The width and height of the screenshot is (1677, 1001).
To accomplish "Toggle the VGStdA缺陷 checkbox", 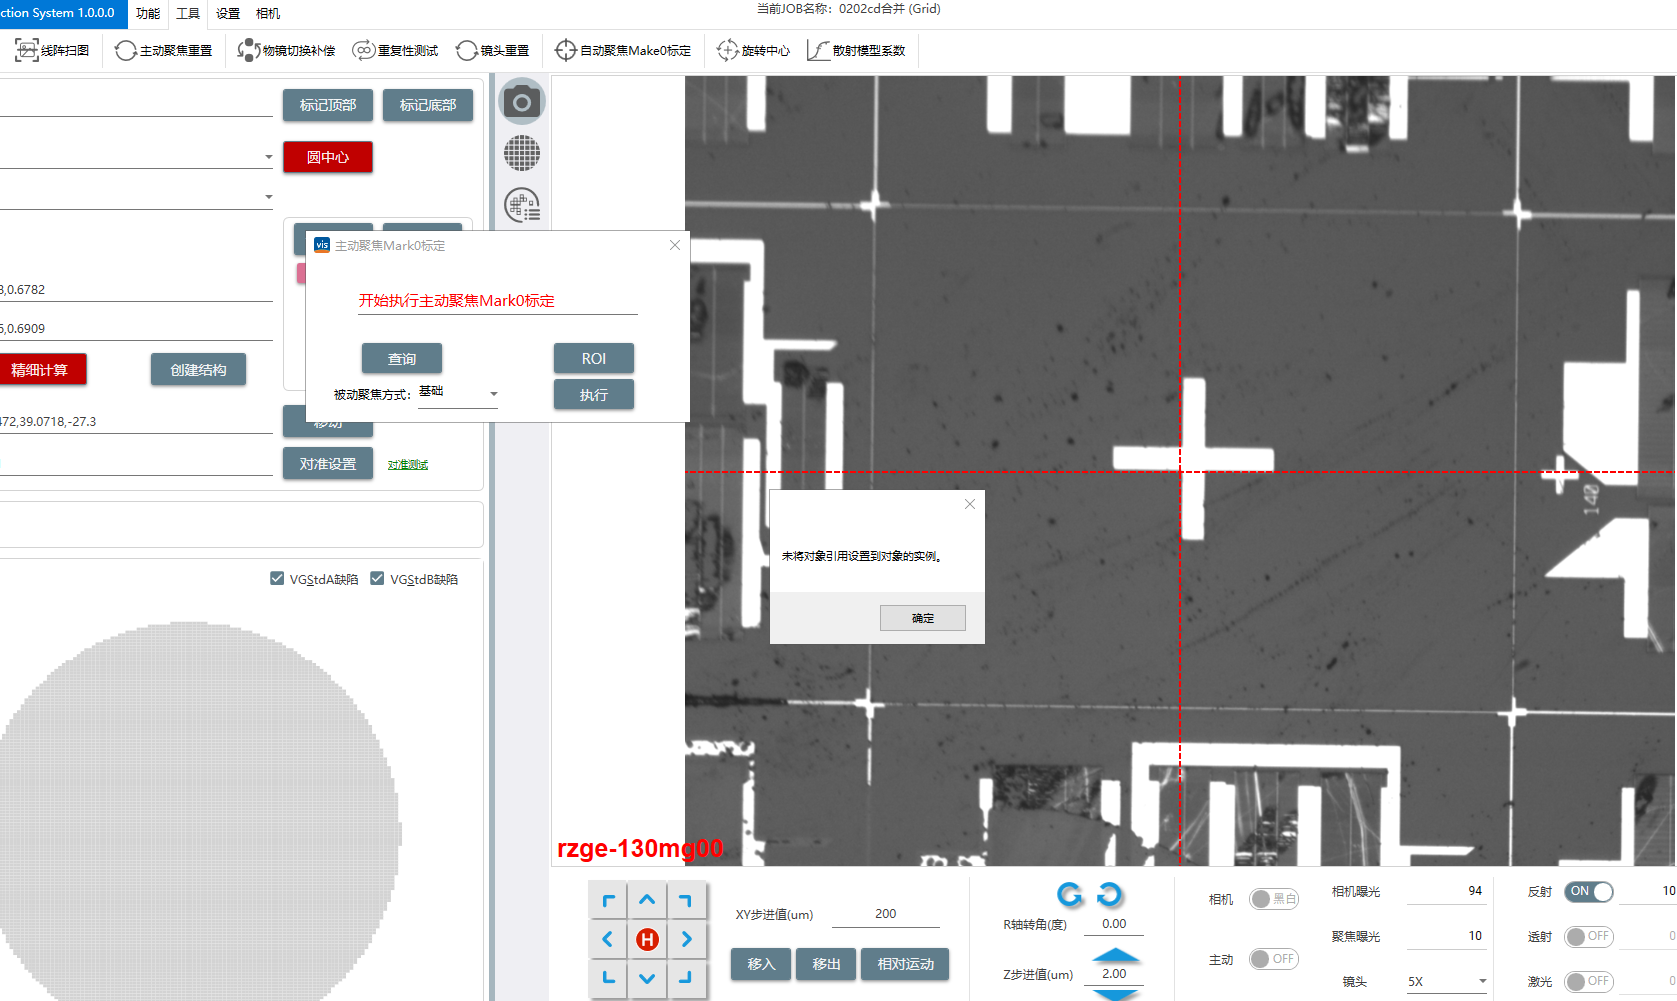I will tap(277, 578).
